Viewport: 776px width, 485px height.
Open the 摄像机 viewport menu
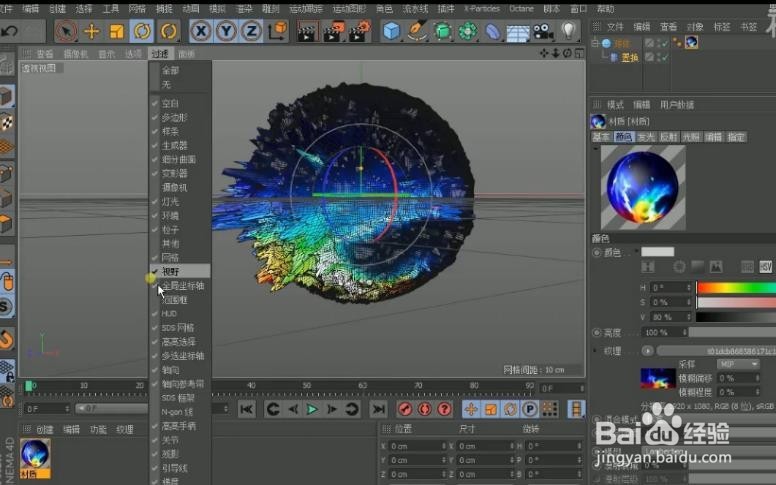coord(75,54)
